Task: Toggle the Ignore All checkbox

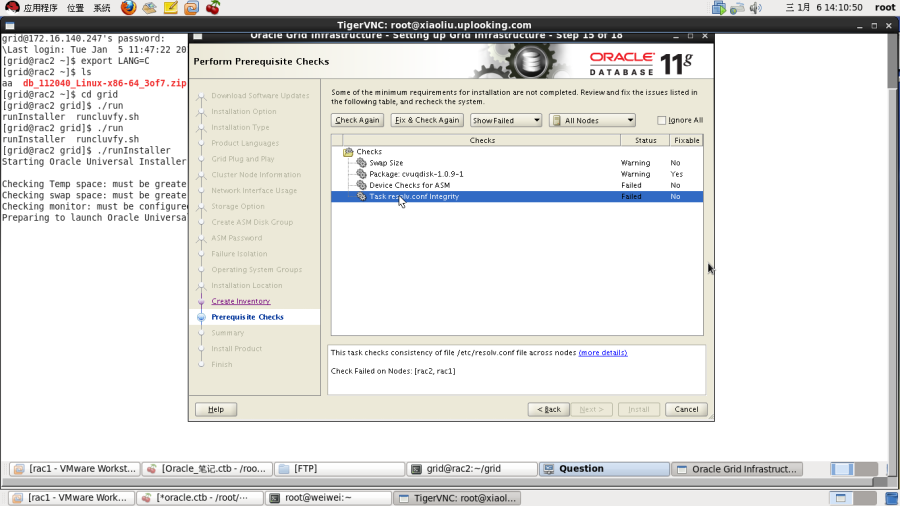Action: pyautogui.click(x=661, y=120)
